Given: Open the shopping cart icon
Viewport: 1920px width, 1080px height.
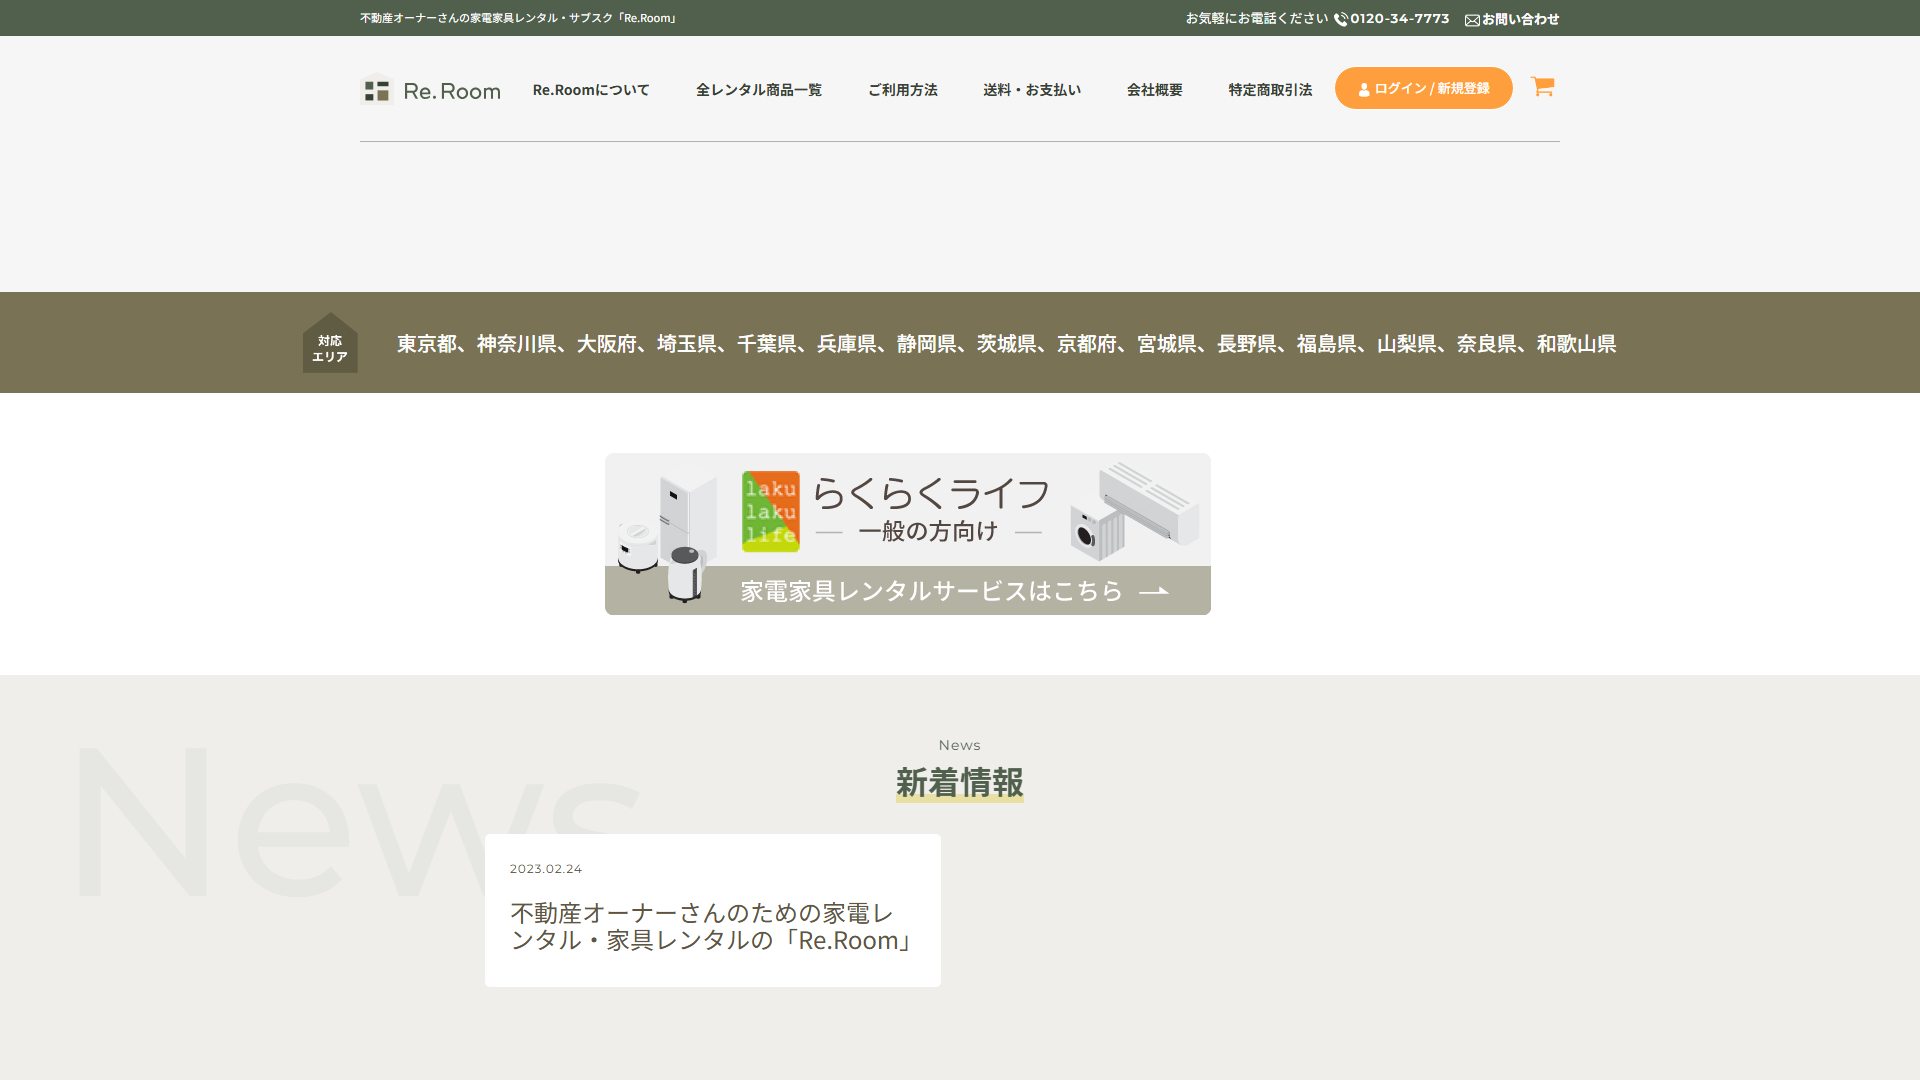Looking at the screenshot, I should pos(1543,88).
